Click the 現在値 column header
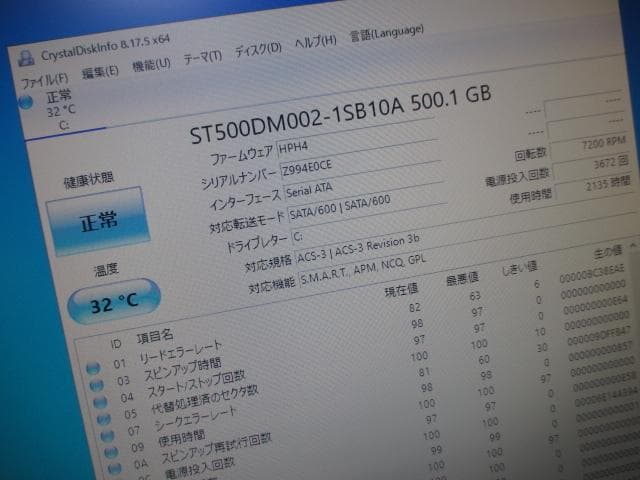Viewport: 640px width, 480px height. [x=401, y=289]
